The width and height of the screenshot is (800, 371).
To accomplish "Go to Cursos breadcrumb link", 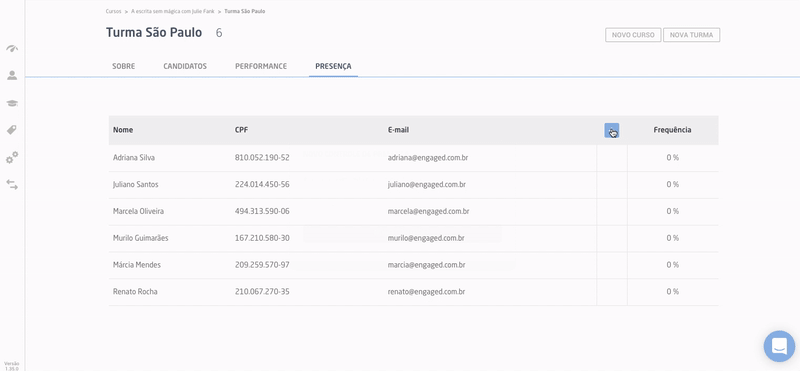I will click(x=114, y=11).
